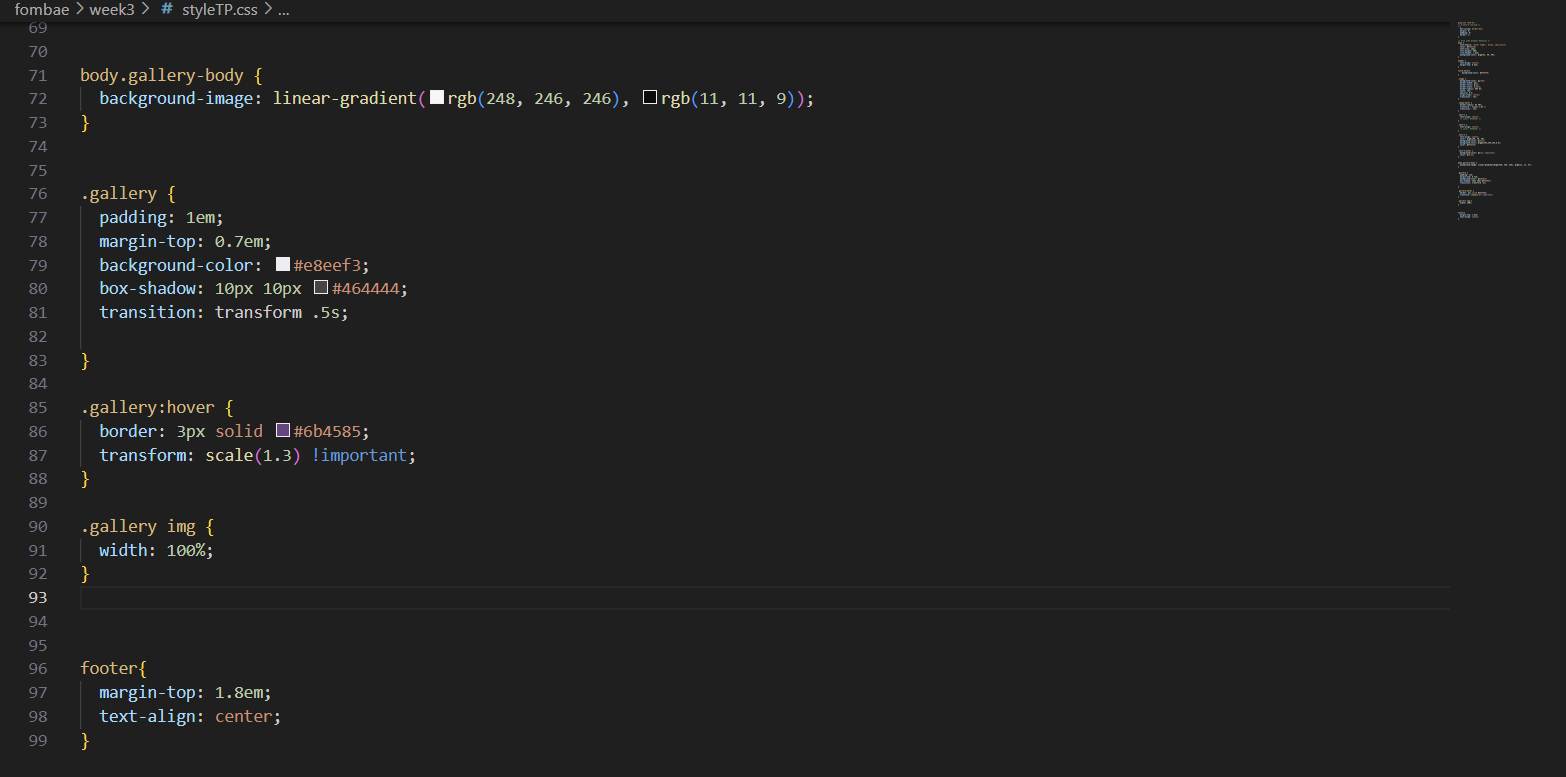
Task: Click line number 85
Action: 37,408
